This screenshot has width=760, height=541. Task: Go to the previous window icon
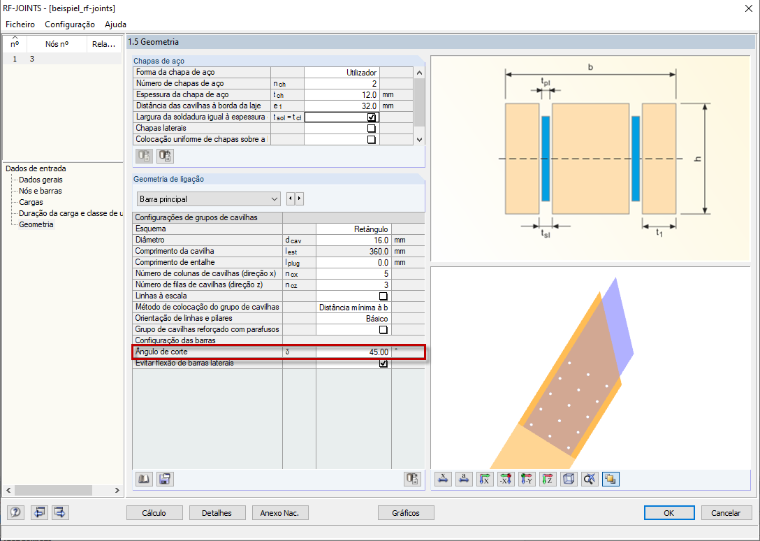coord(39,512)
